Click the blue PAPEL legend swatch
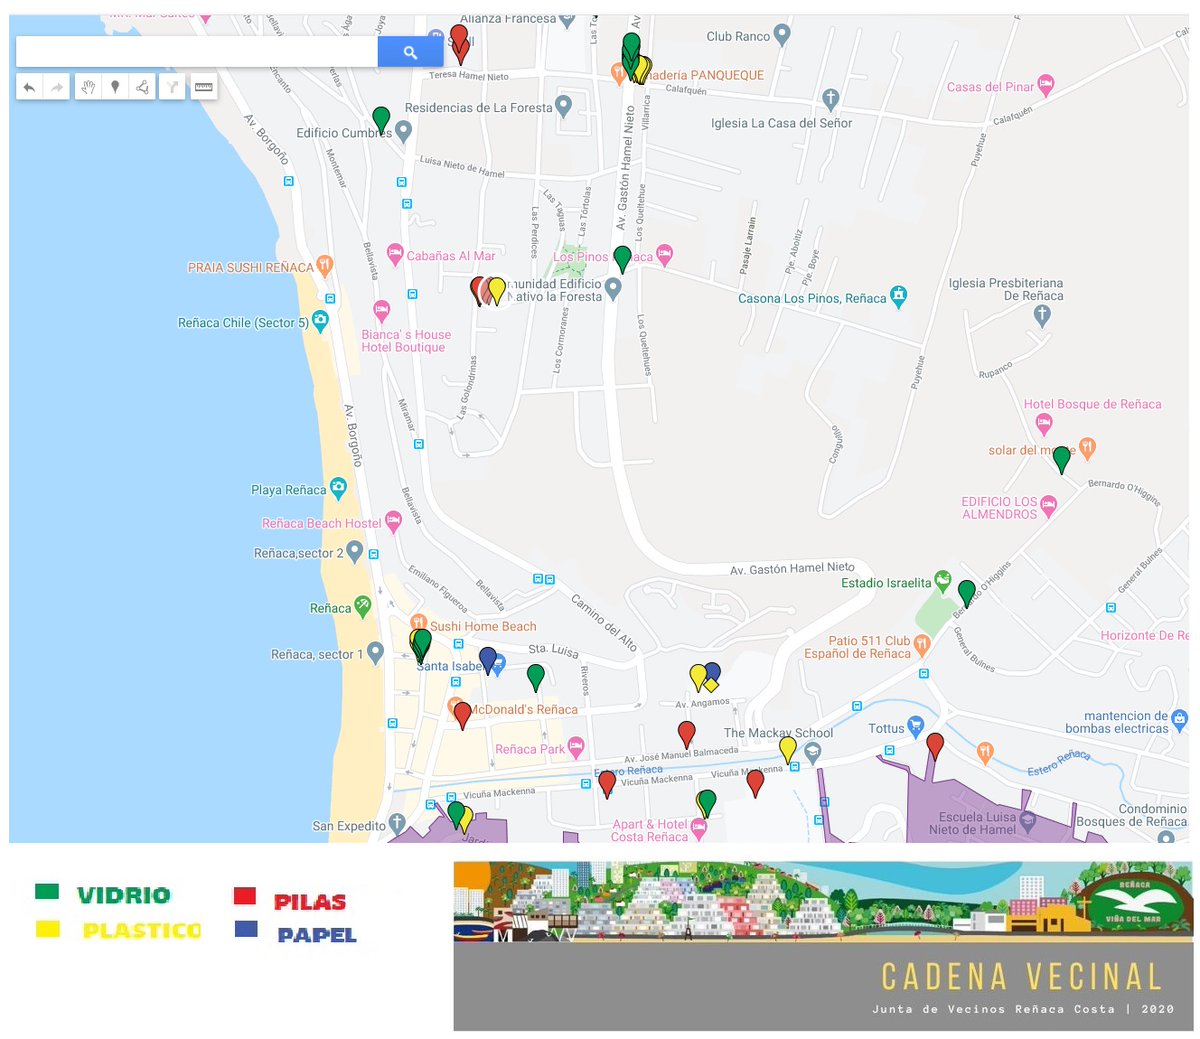This screenshot has width=1200, height=1039. [246, 929]
